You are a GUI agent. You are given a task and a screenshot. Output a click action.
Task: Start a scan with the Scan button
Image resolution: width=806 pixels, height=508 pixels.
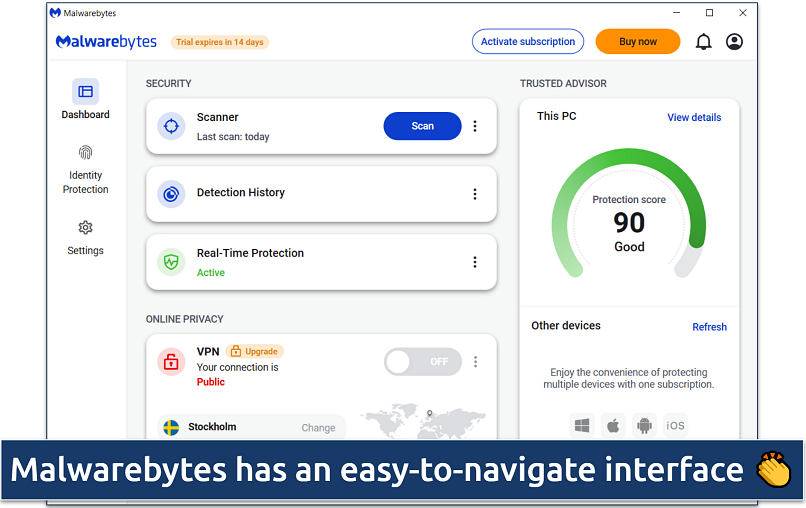422,126
